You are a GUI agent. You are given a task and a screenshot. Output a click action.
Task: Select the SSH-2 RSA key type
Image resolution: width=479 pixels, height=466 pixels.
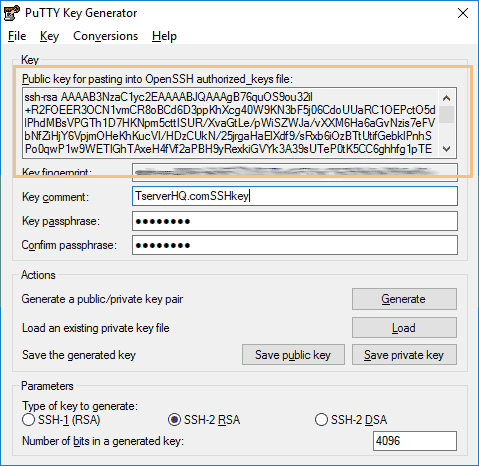(204, 420)
